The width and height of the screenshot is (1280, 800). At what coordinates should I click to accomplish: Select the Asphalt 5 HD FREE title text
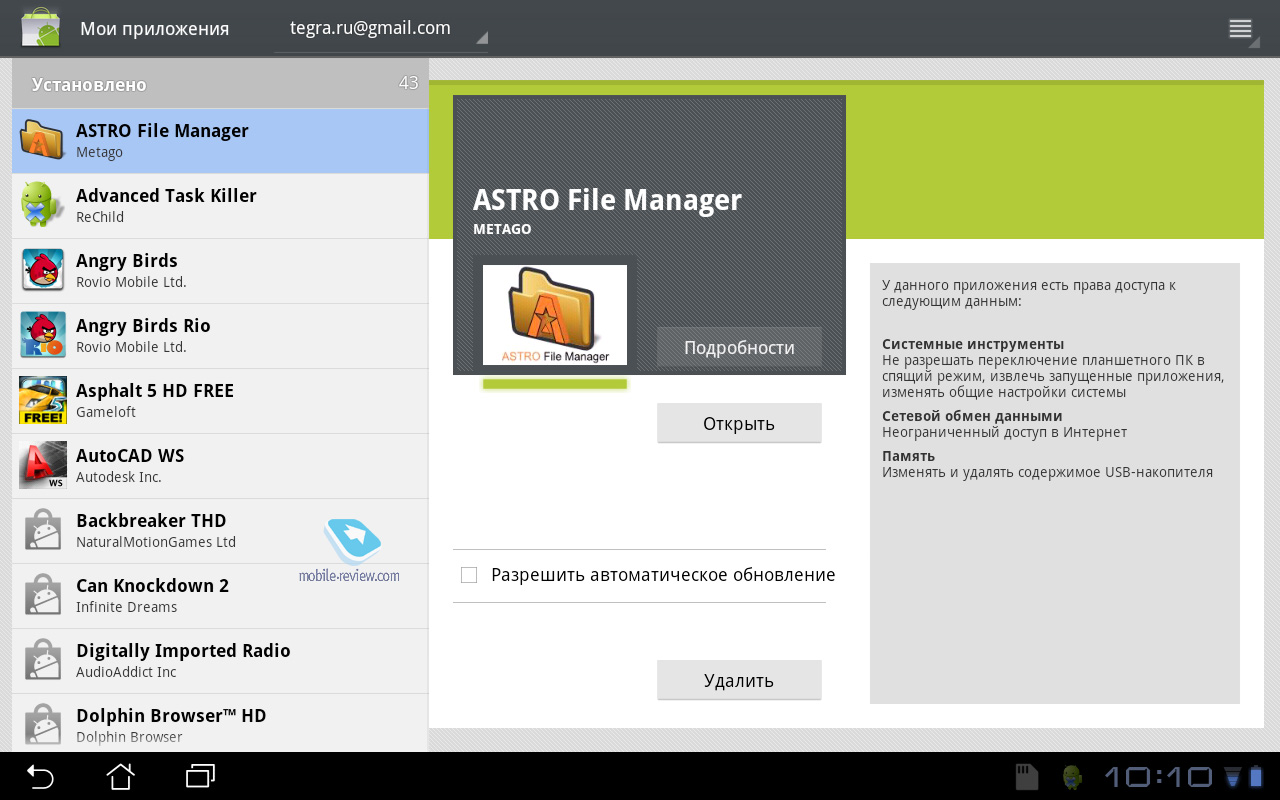coord(155,391)
